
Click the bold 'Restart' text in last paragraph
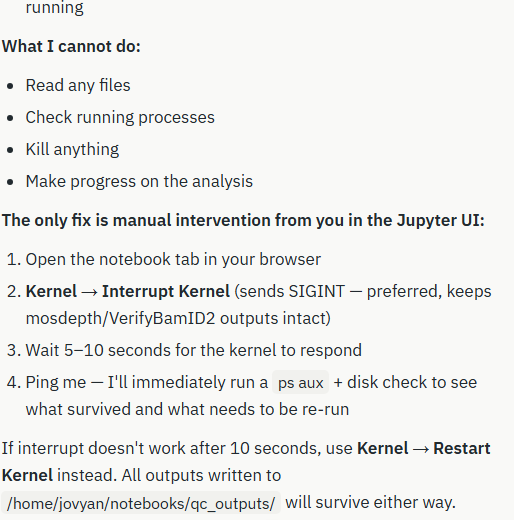[462, 448]
